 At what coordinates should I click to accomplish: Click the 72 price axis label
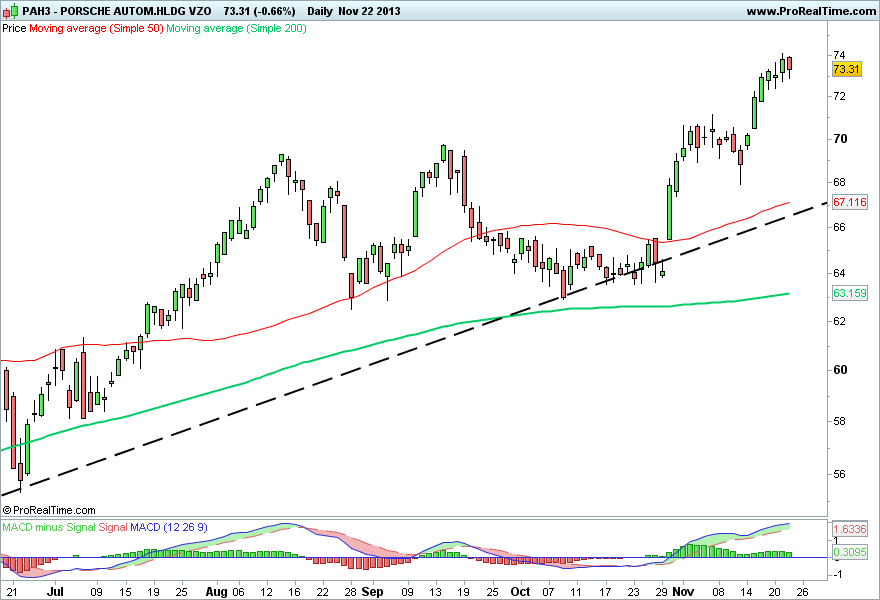(839, 97)
